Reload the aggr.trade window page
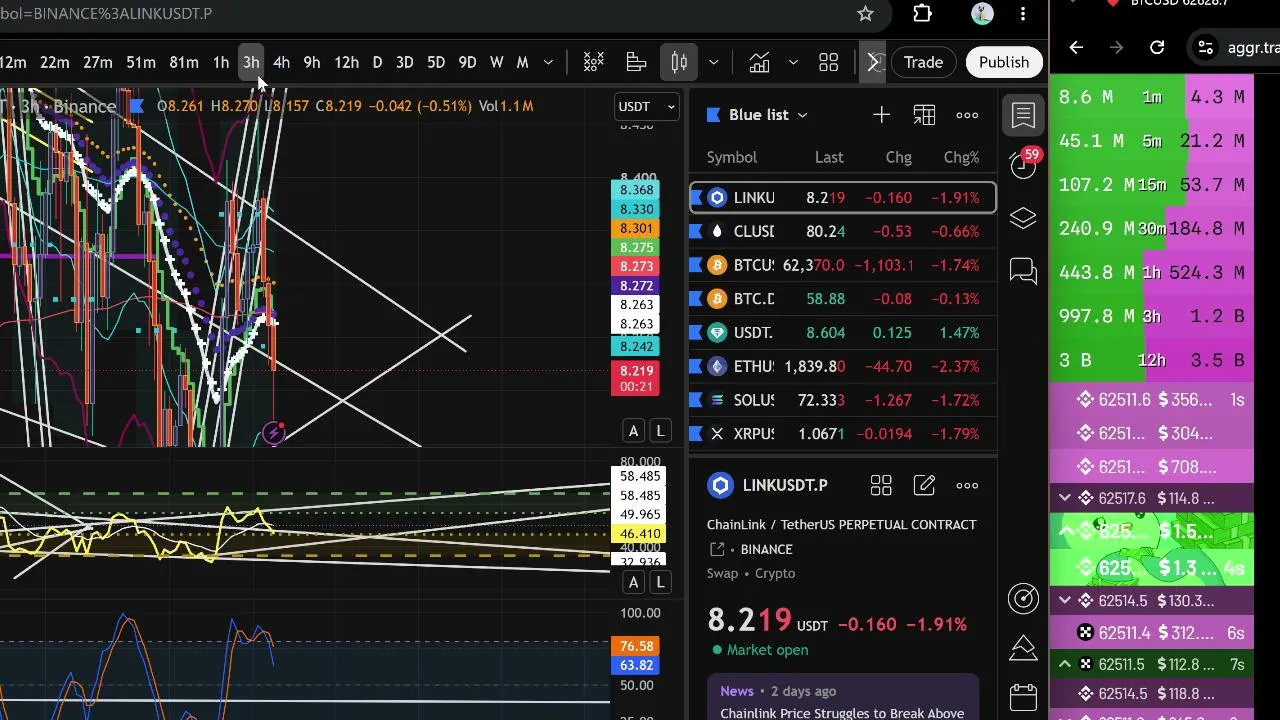1280x720 pixels. (1157, 47)
